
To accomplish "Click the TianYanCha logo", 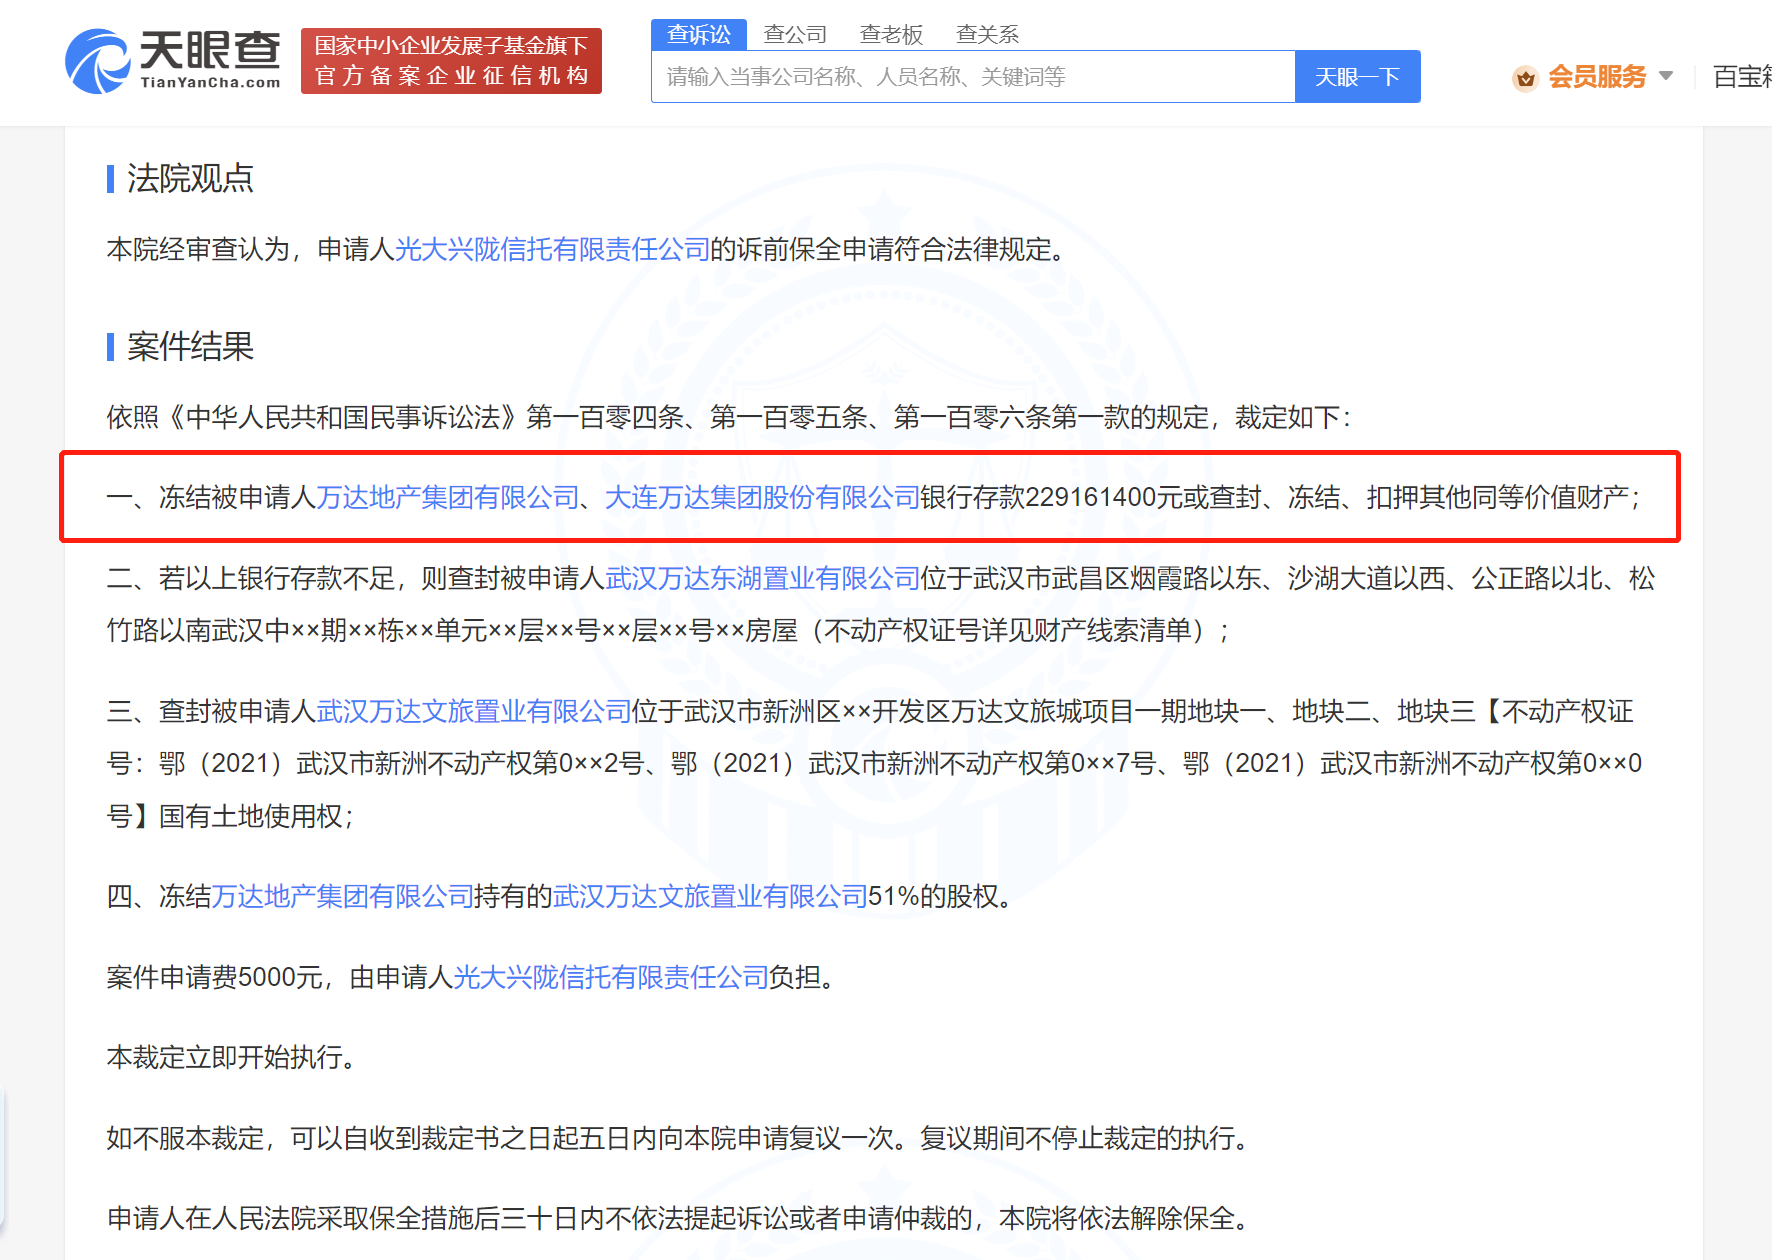I will (x=173, y=61).
